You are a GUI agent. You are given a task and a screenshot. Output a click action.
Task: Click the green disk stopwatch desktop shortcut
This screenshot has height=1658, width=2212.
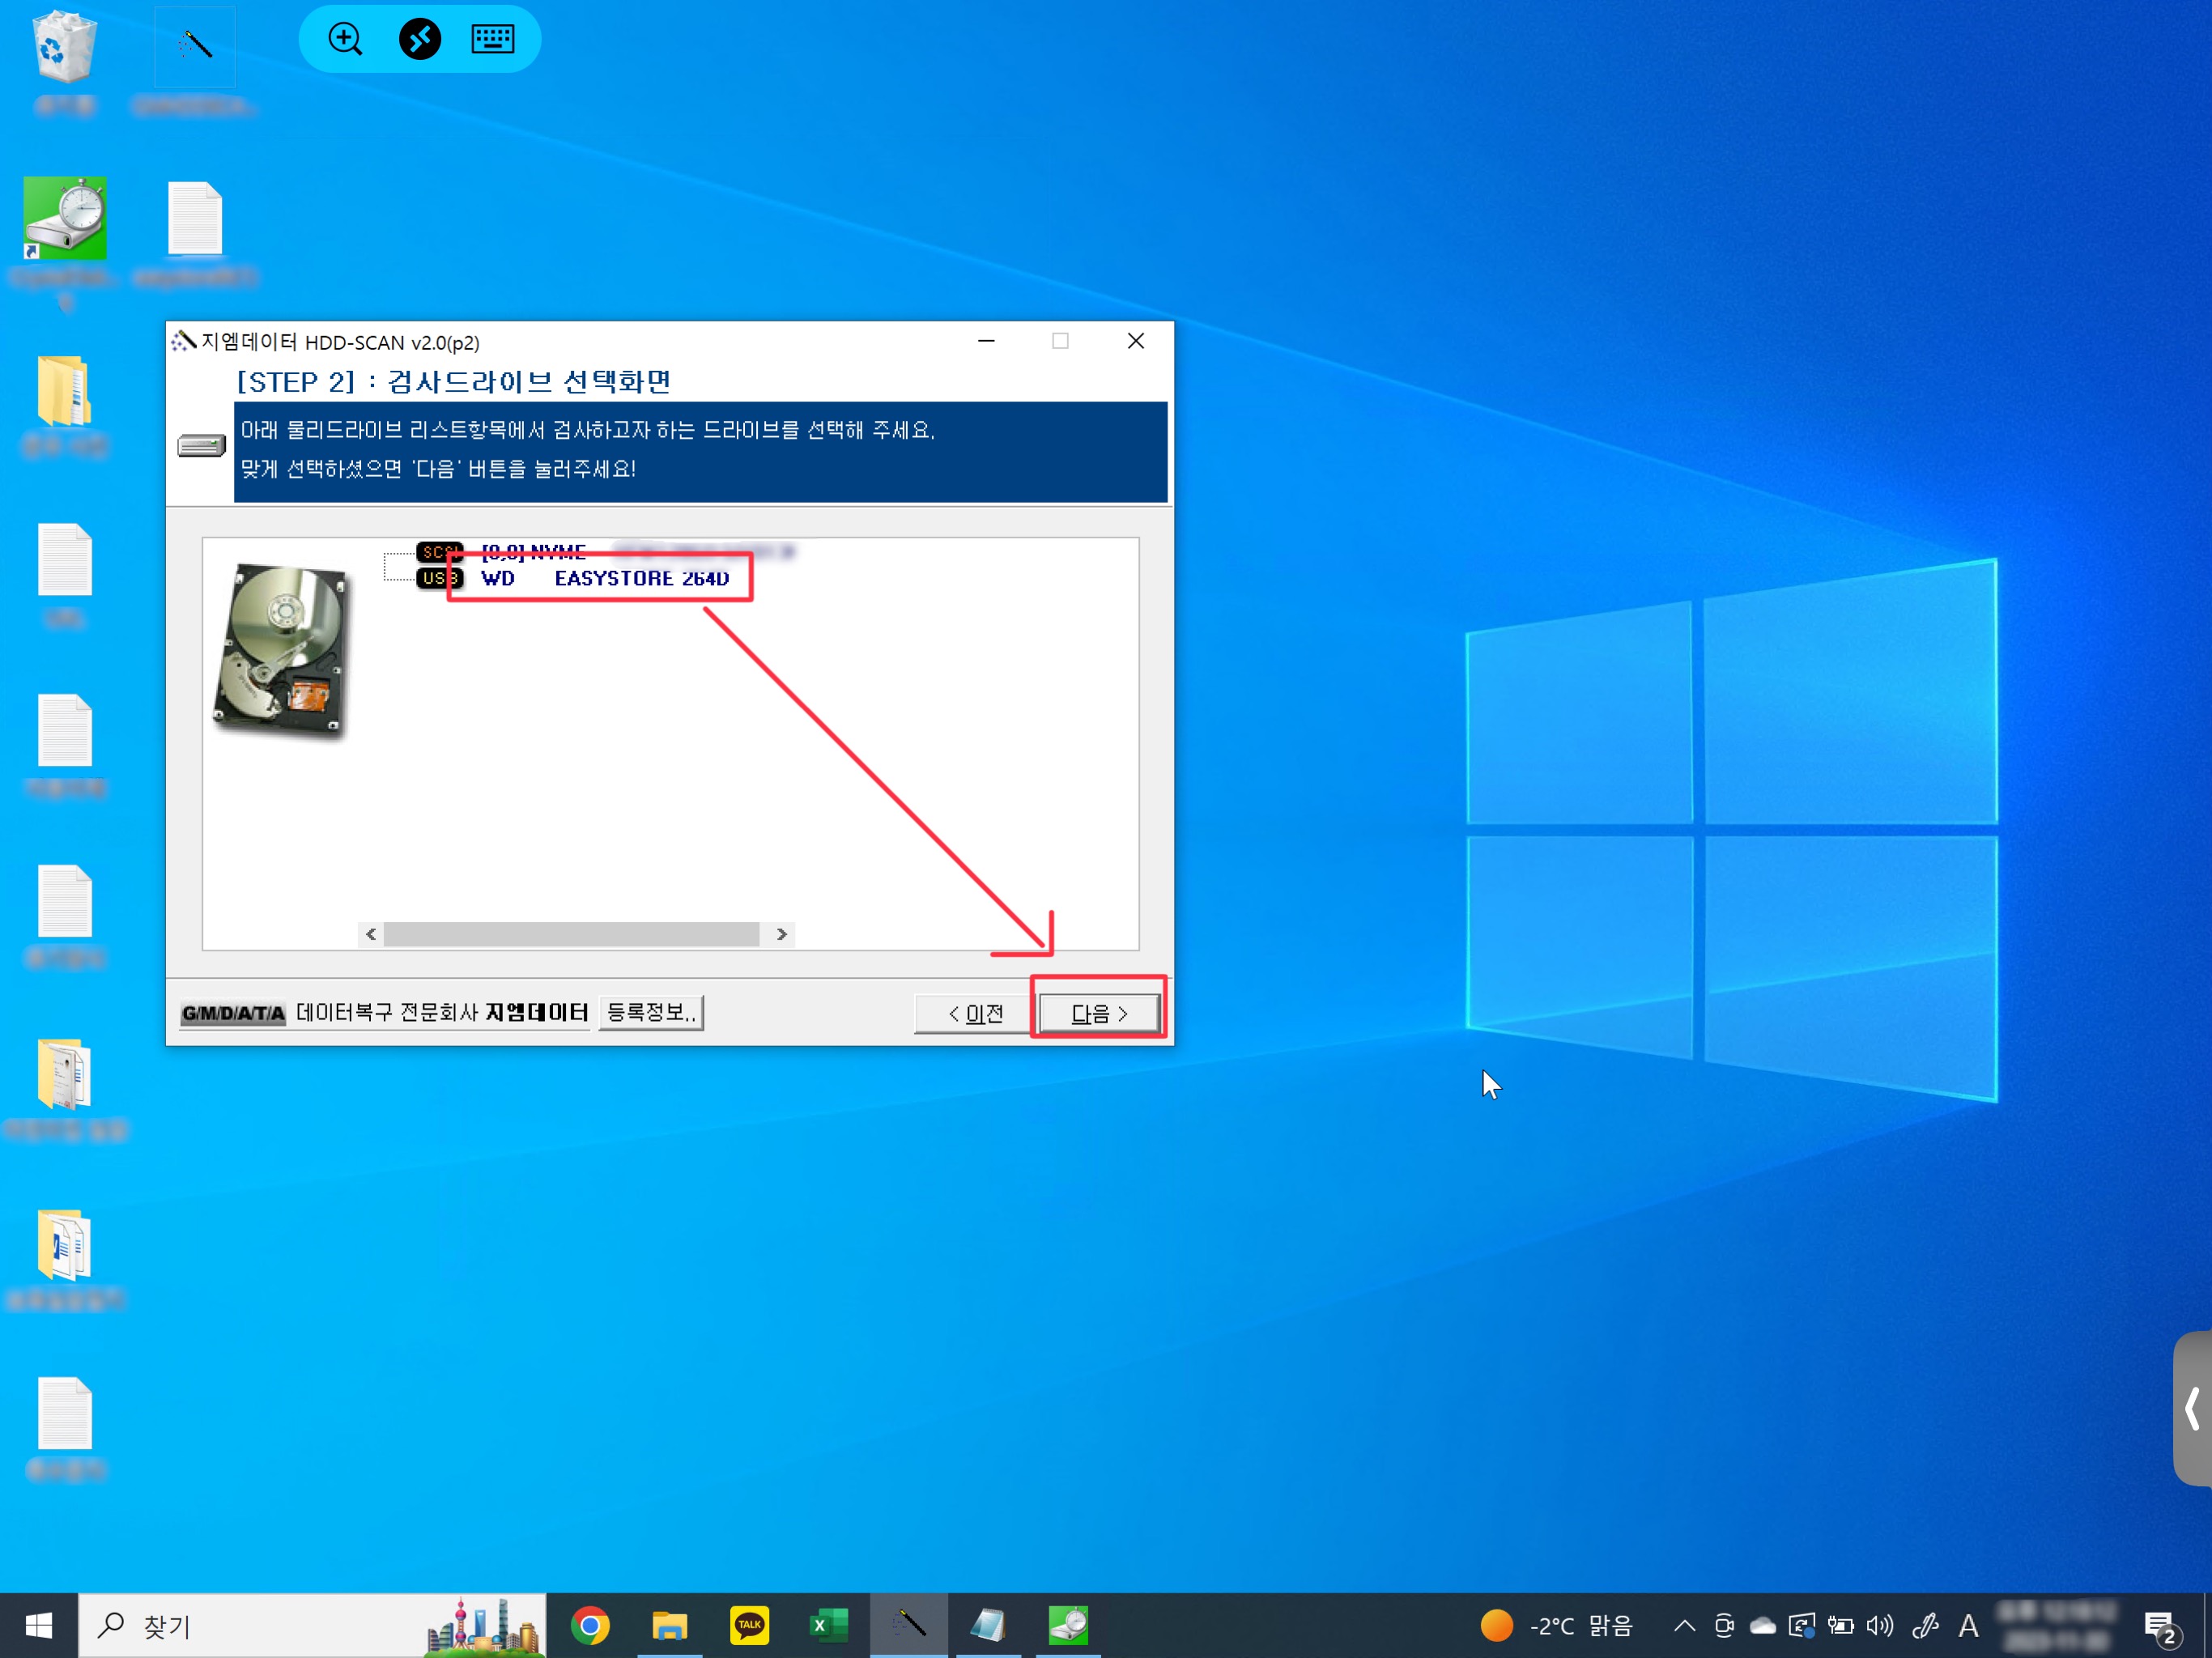(x=65, y=219)
